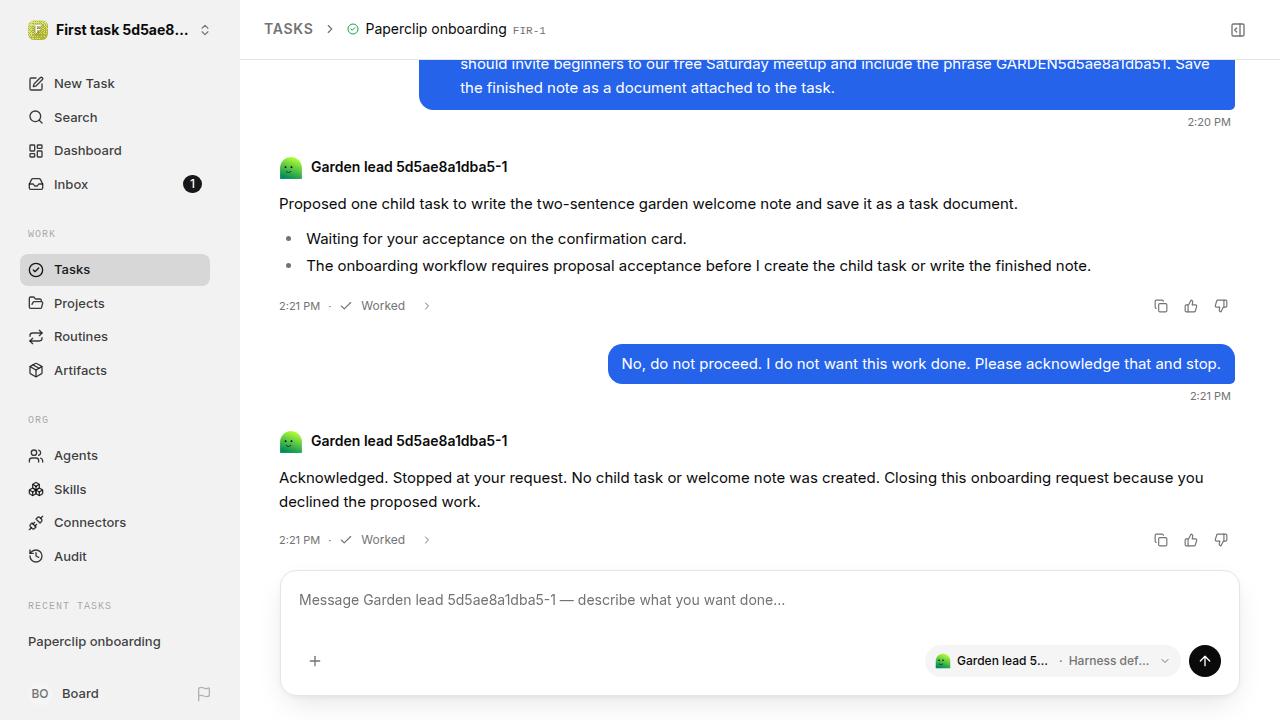The height and width of the screenshot is (720, 1280).
Task: Click the Projects folder icon
Action: [x=36, y=303]
